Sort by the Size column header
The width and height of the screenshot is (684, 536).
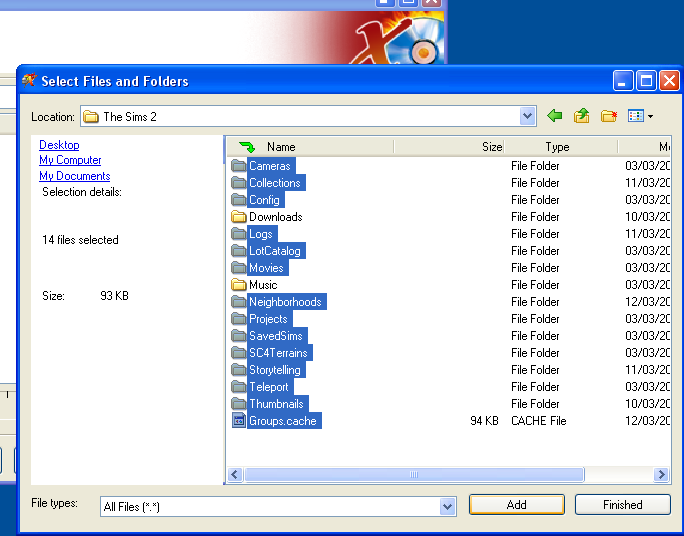click(x=492, y=147)
